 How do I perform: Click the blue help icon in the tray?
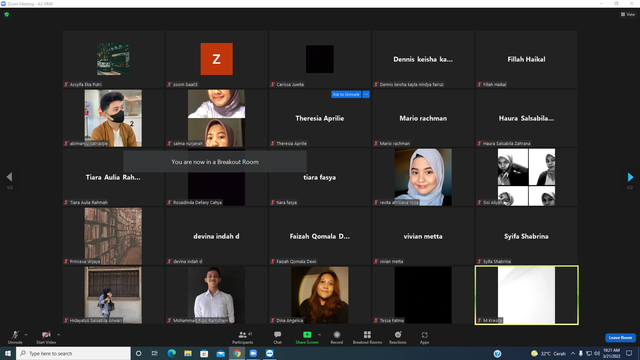click(497, 353)
